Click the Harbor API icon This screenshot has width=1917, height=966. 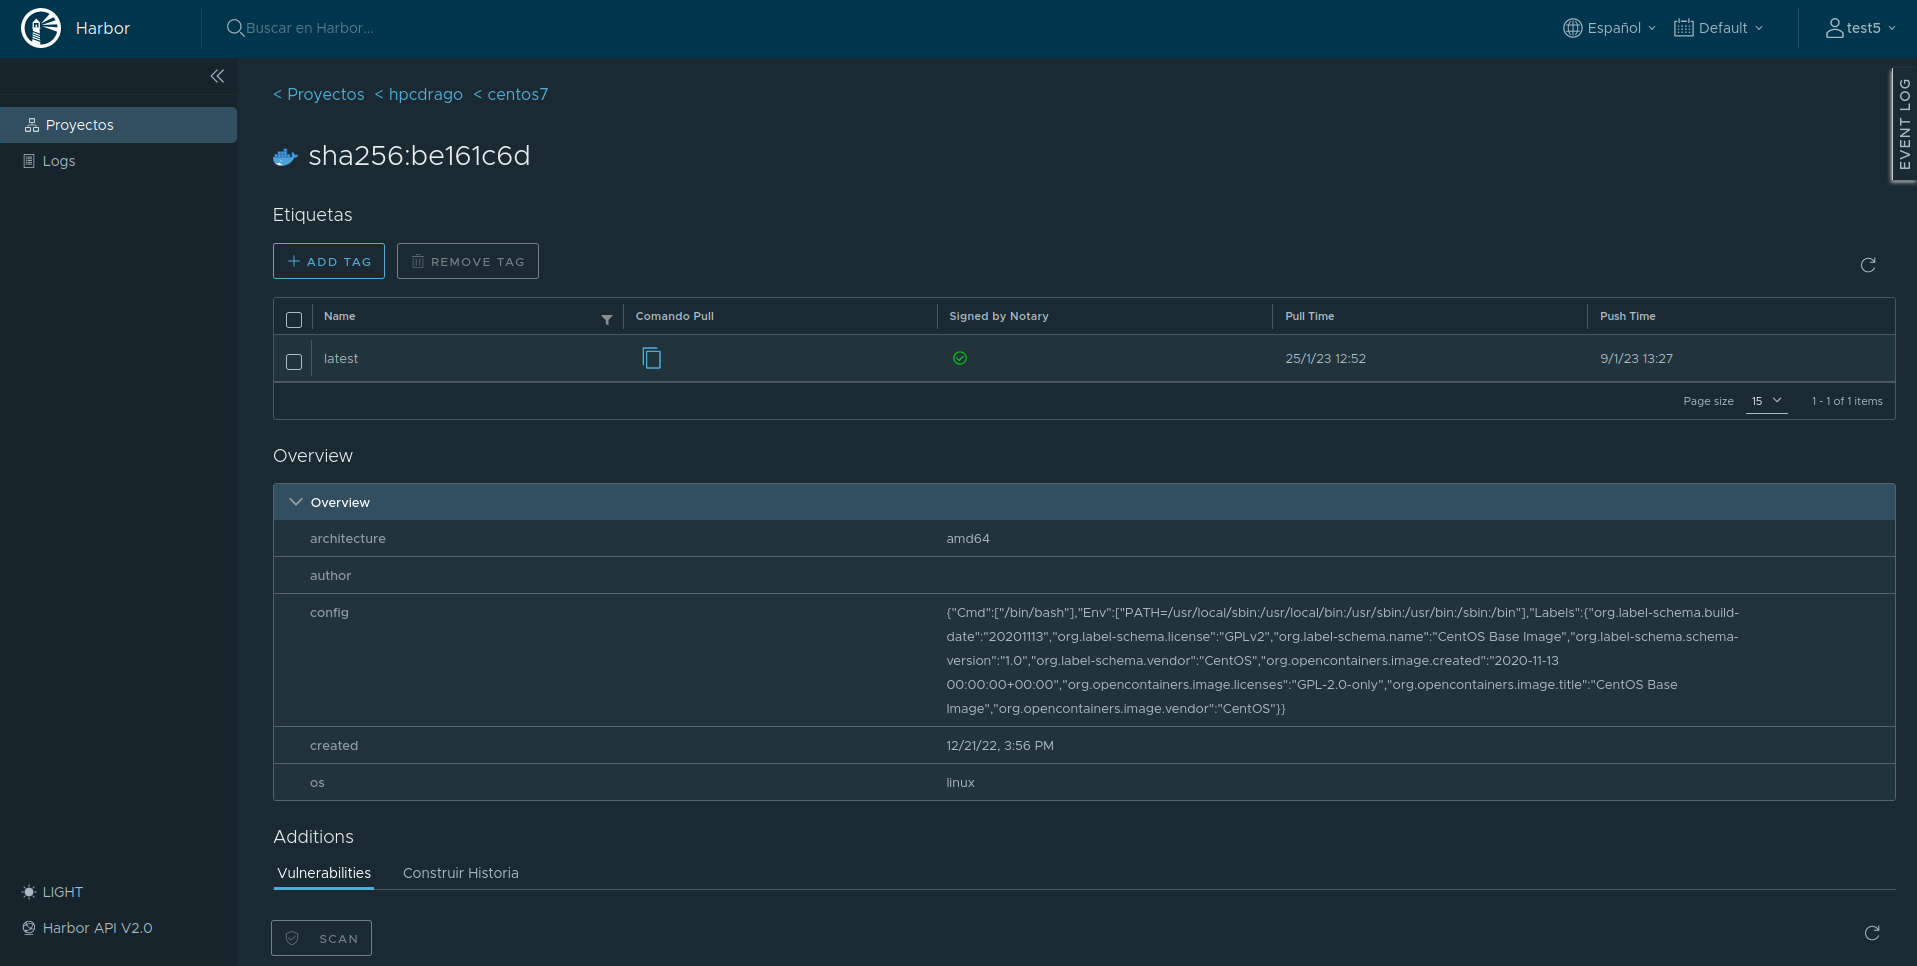29,928
